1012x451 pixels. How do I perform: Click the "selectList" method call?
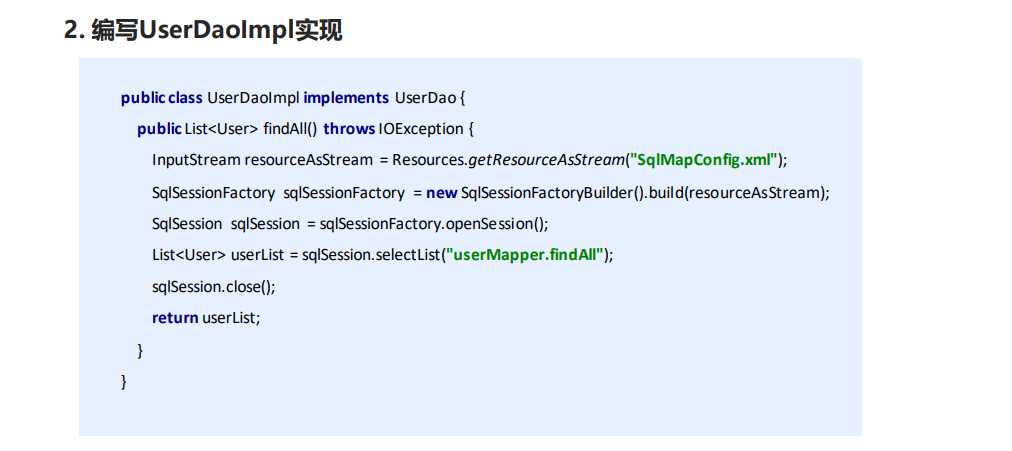406,255
